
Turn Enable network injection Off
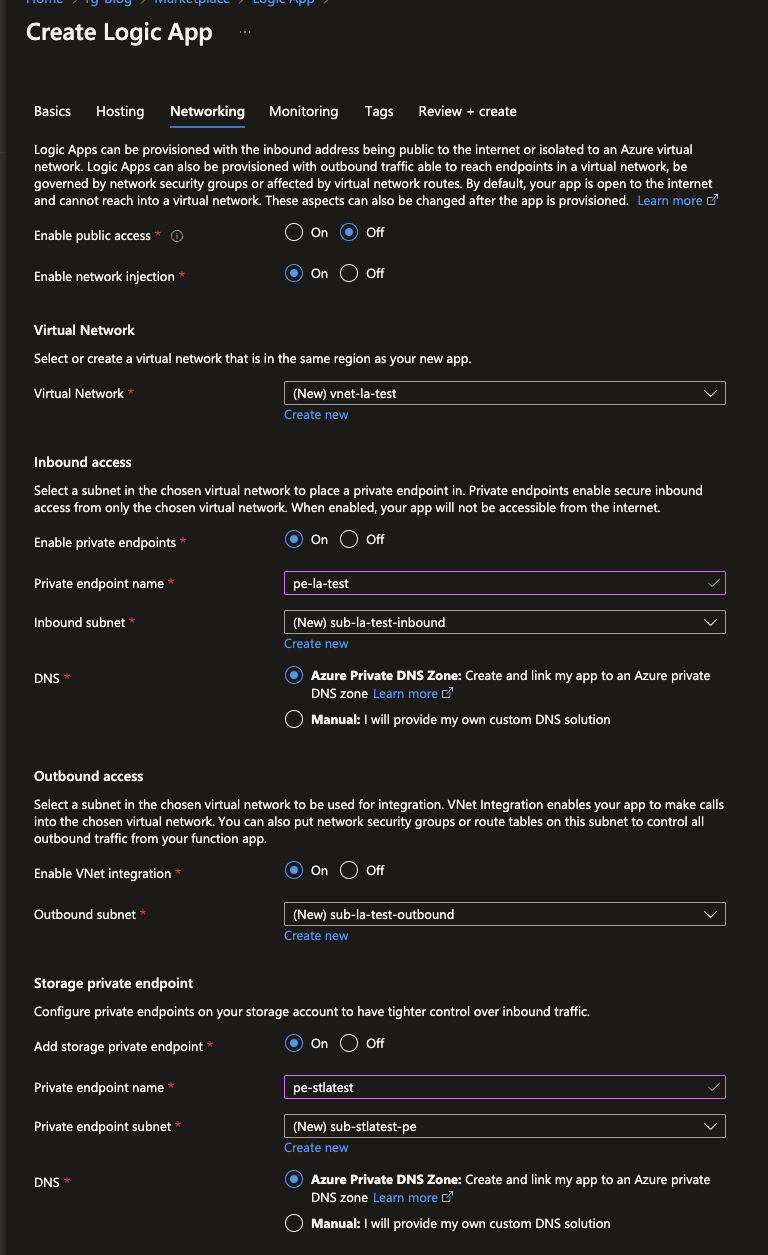pyautogui.click(x=349, y=273)
